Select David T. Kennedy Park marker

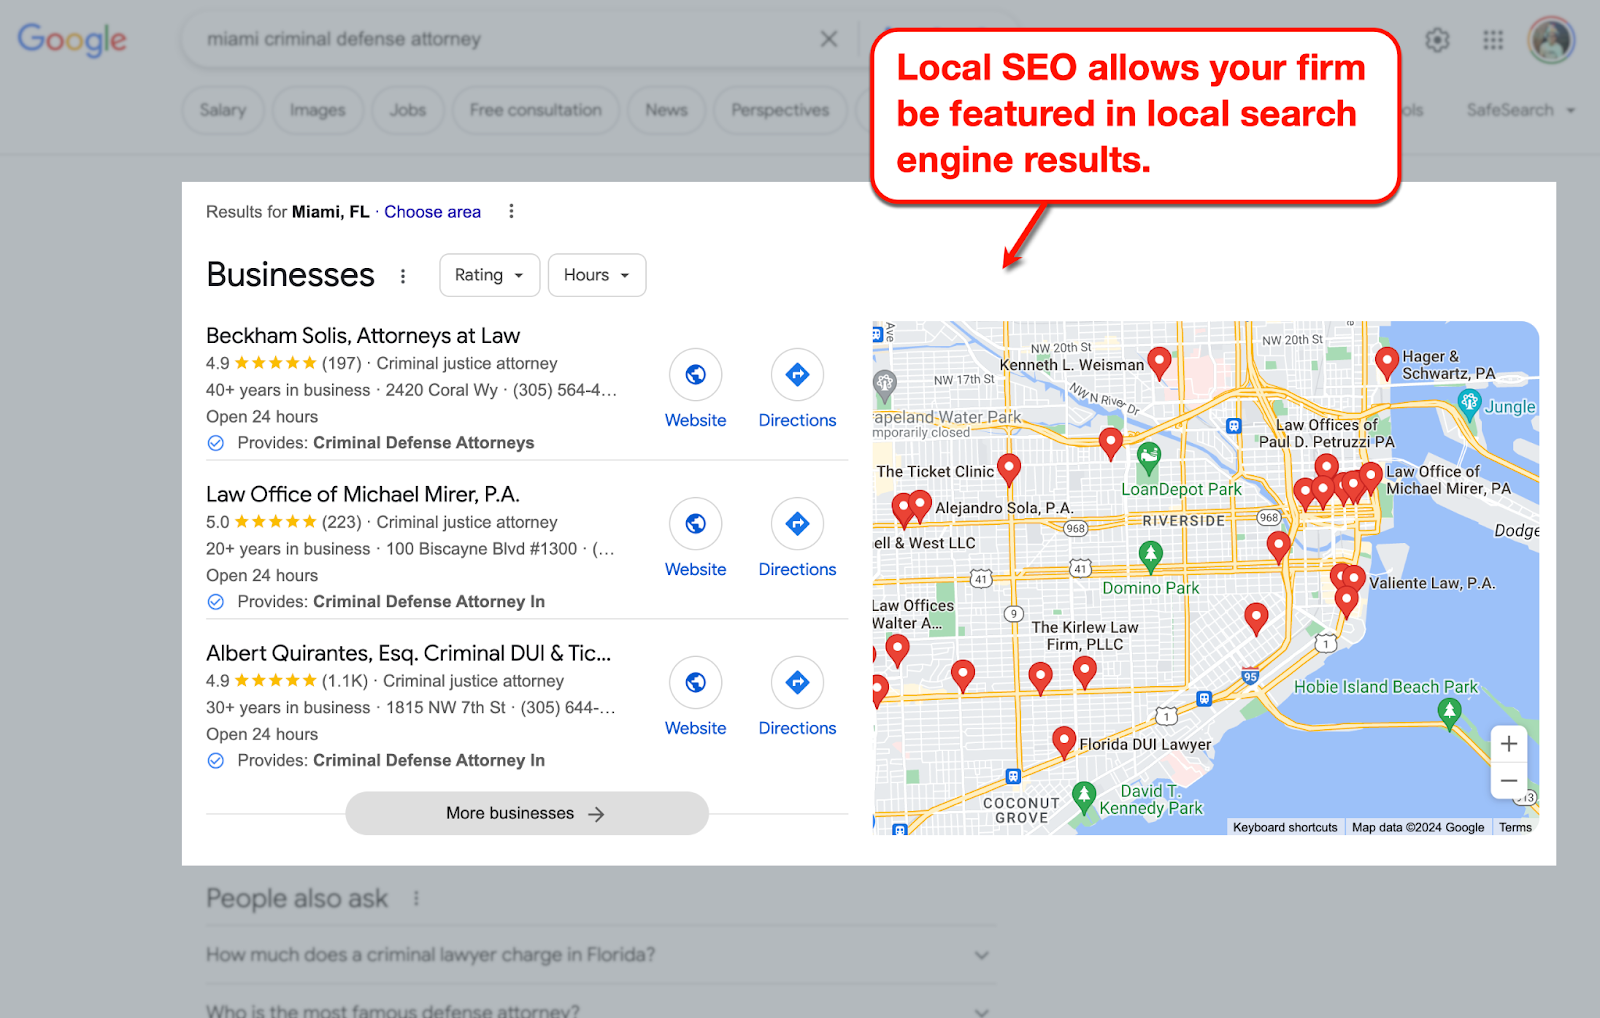pyautogui.click(x=1084, y=798)
